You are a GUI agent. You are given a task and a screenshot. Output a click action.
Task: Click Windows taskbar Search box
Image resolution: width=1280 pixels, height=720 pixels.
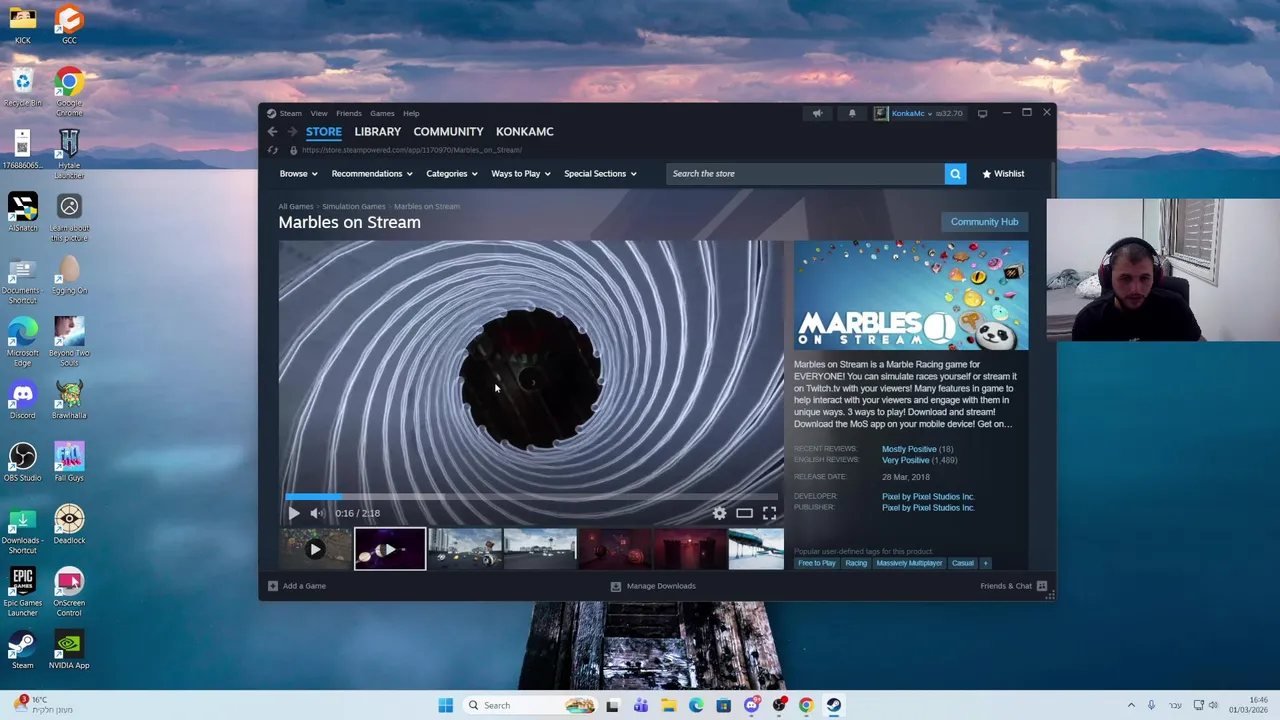click(x=530, y=705)
